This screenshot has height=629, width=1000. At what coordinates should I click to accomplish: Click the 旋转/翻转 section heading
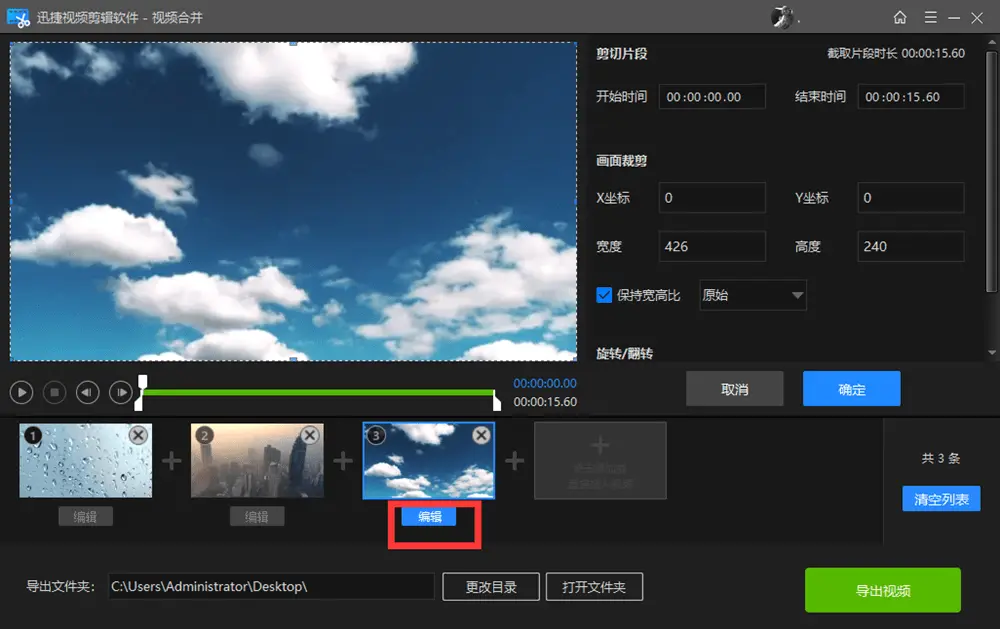624,353
